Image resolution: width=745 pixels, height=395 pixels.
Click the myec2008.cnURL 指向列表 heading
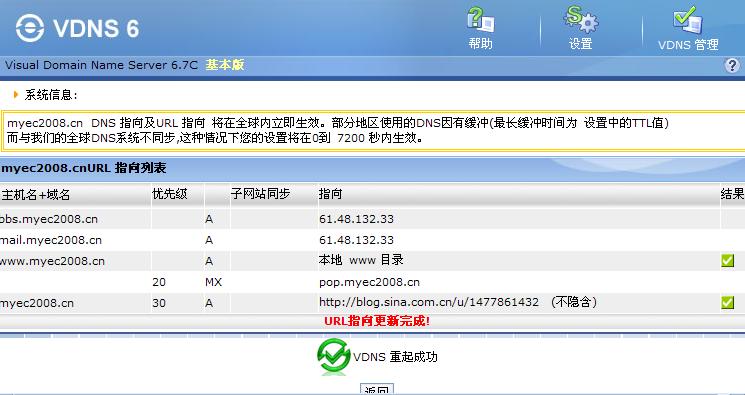coord(83,168)
